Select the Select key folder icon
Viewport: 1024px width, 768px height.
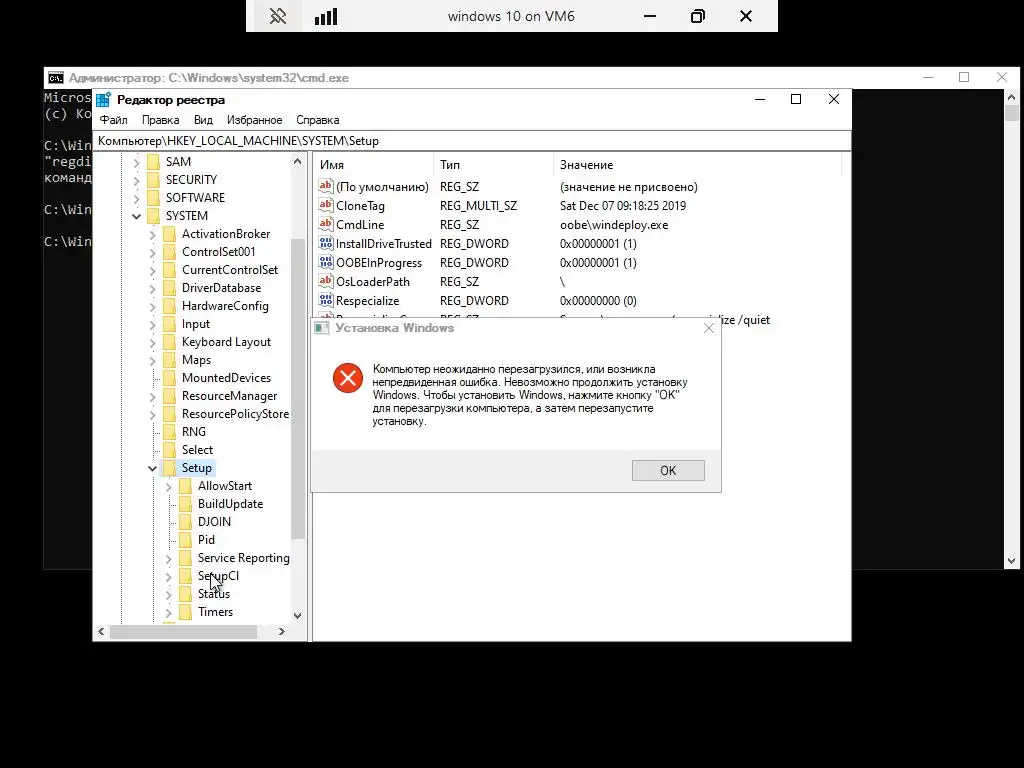coord(170,449)
